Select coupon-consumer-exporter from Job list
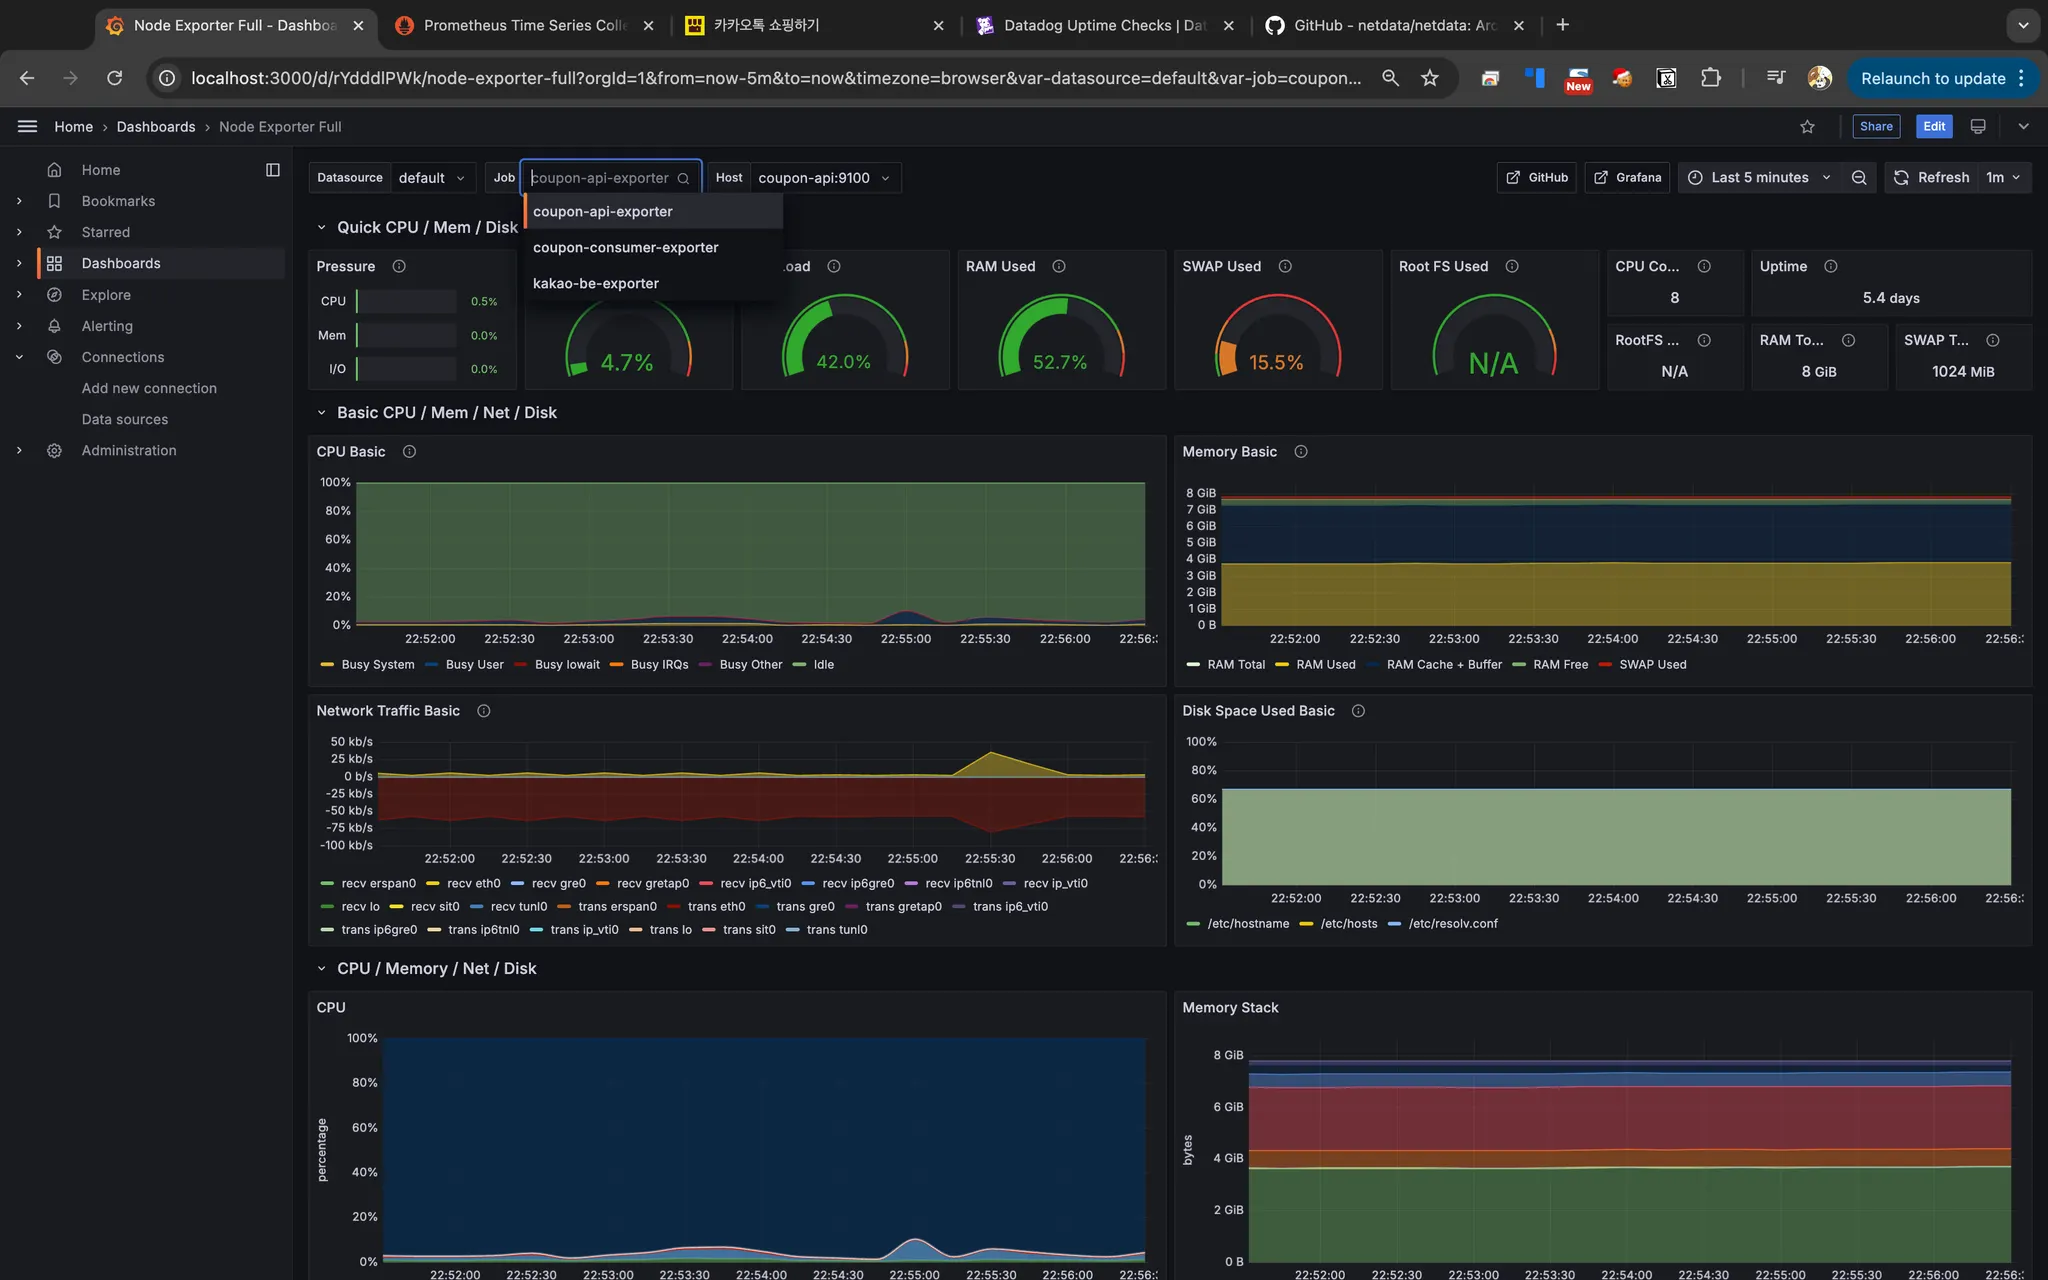This screenshot has height=1280, width=2048. point(625,248)
